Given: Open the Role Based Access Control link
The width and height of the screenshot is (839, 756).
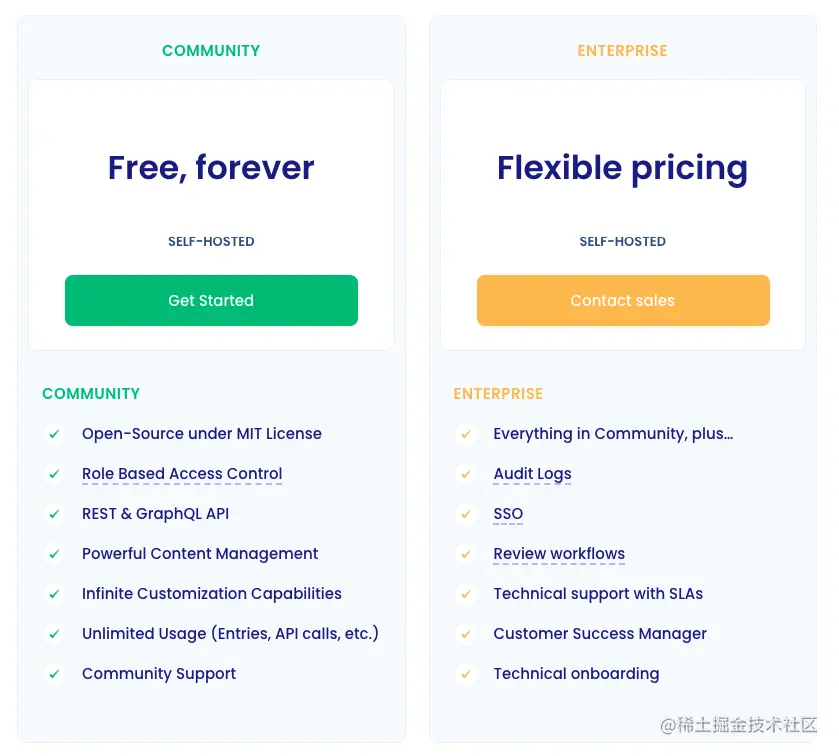Looking at the screenshot, I should (x=182, y=474).
